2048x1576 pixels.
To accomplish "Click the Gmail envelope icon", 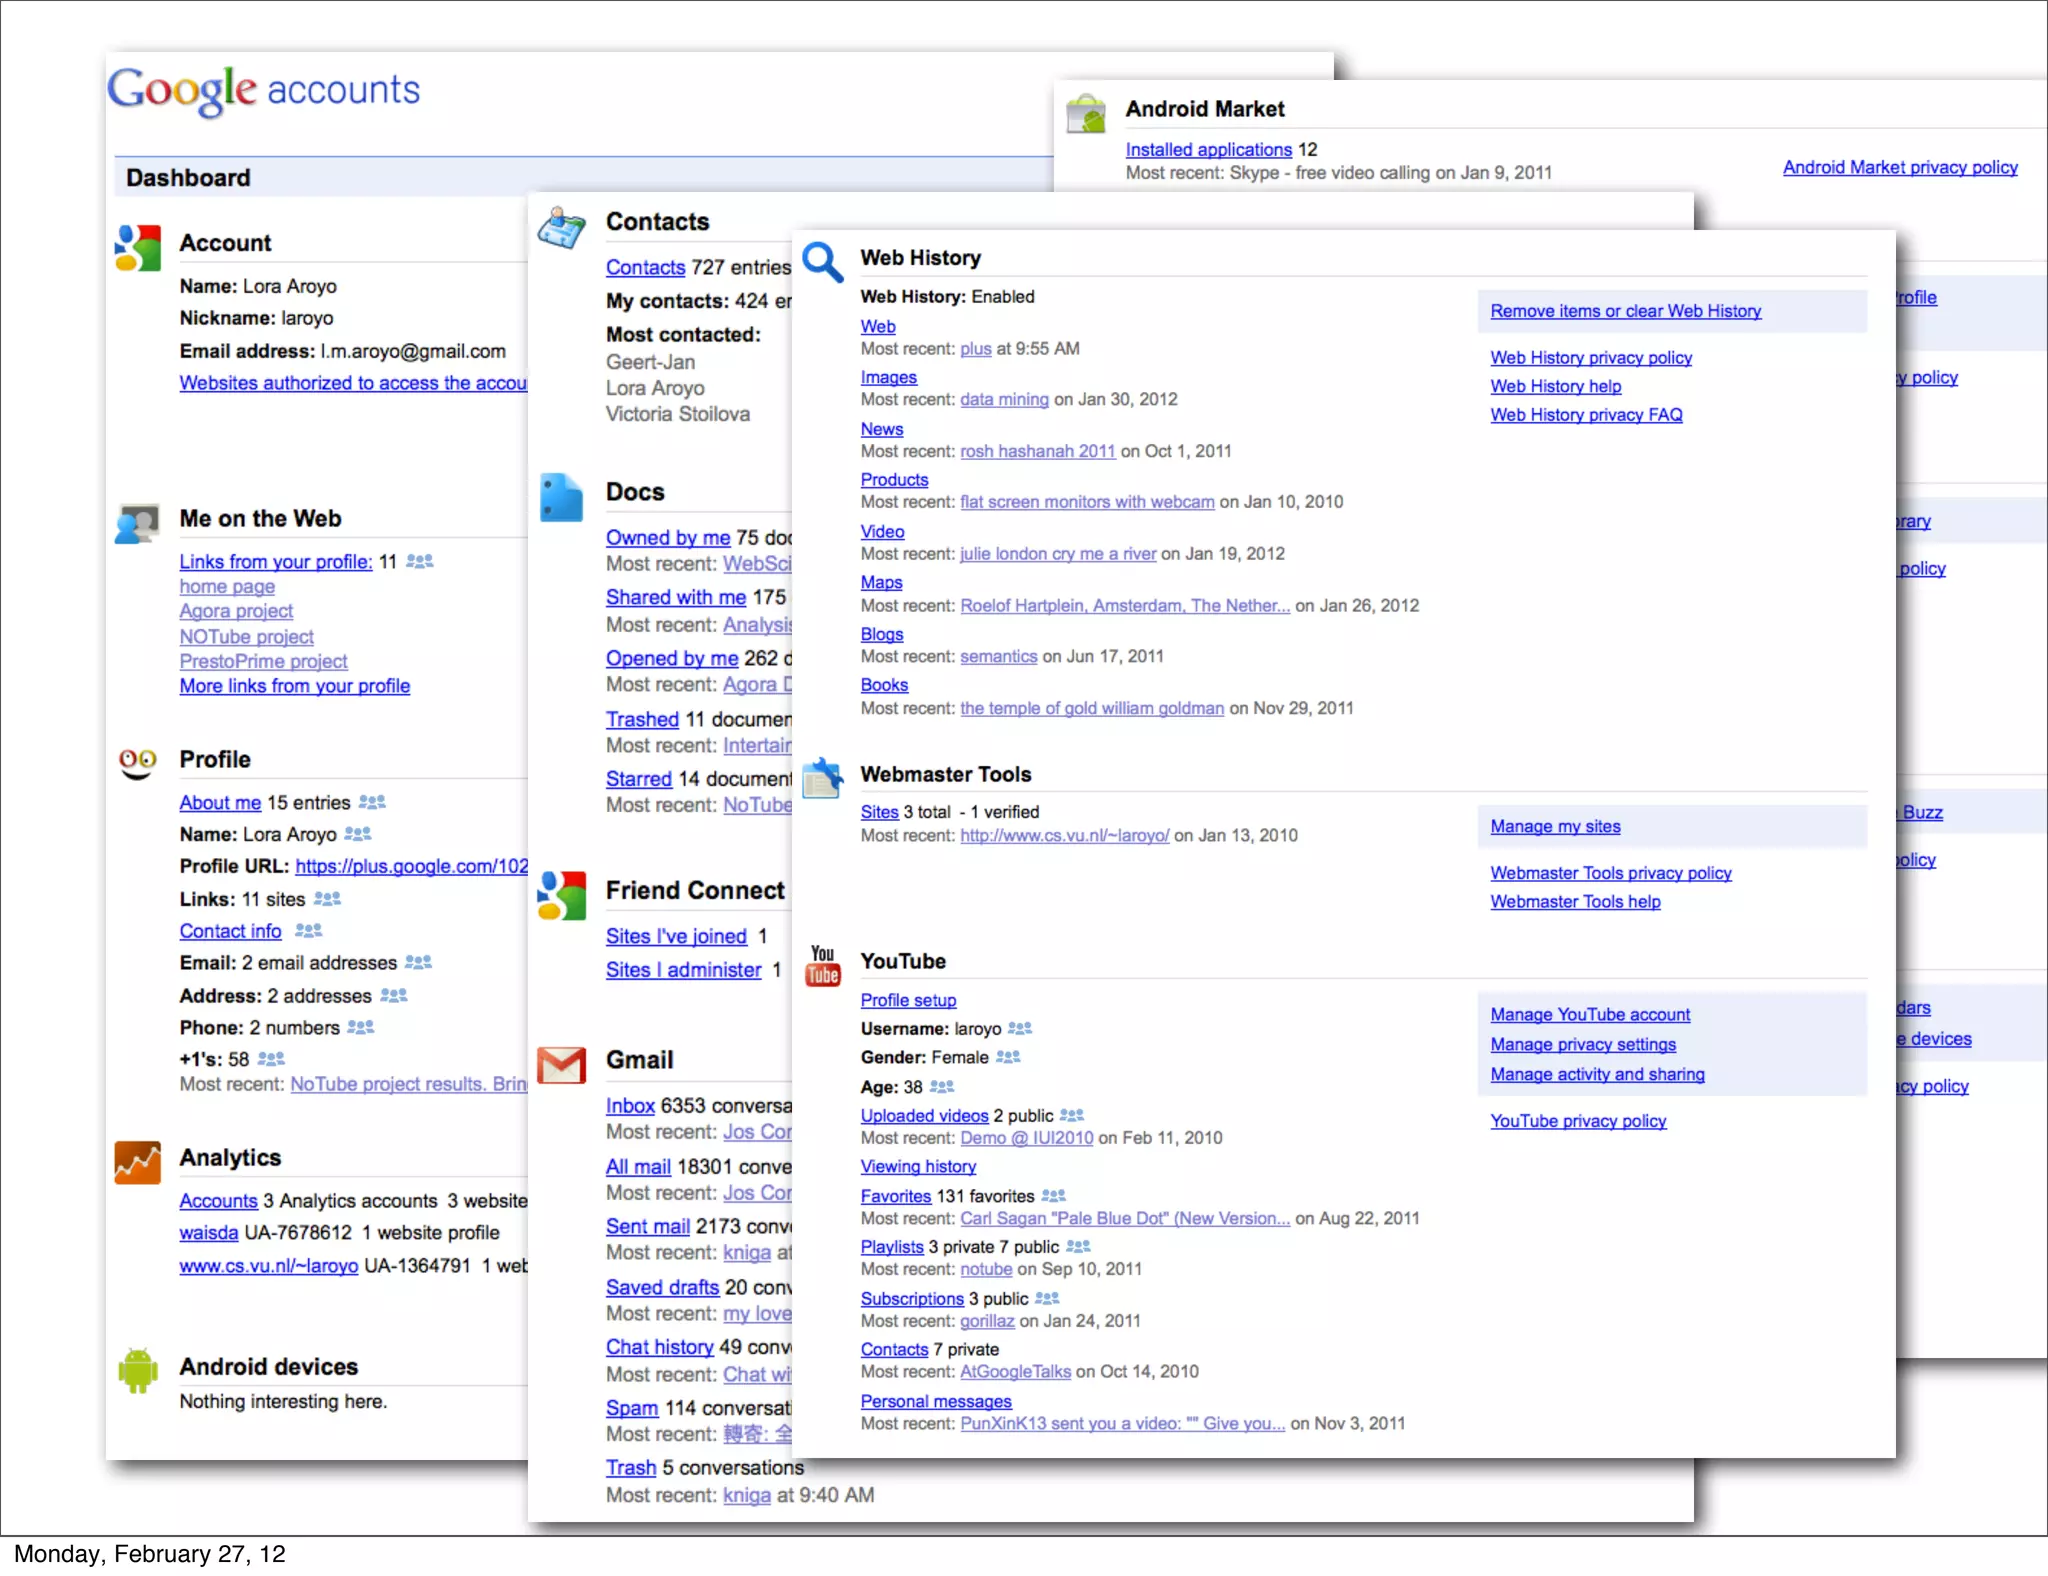I will tap(561, 1065).
